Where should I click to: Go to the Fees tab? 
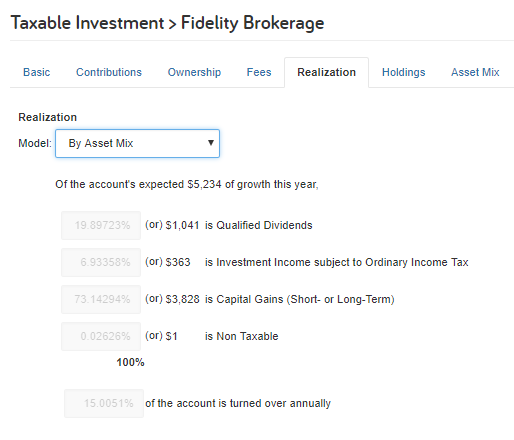(x=259, y=72)
